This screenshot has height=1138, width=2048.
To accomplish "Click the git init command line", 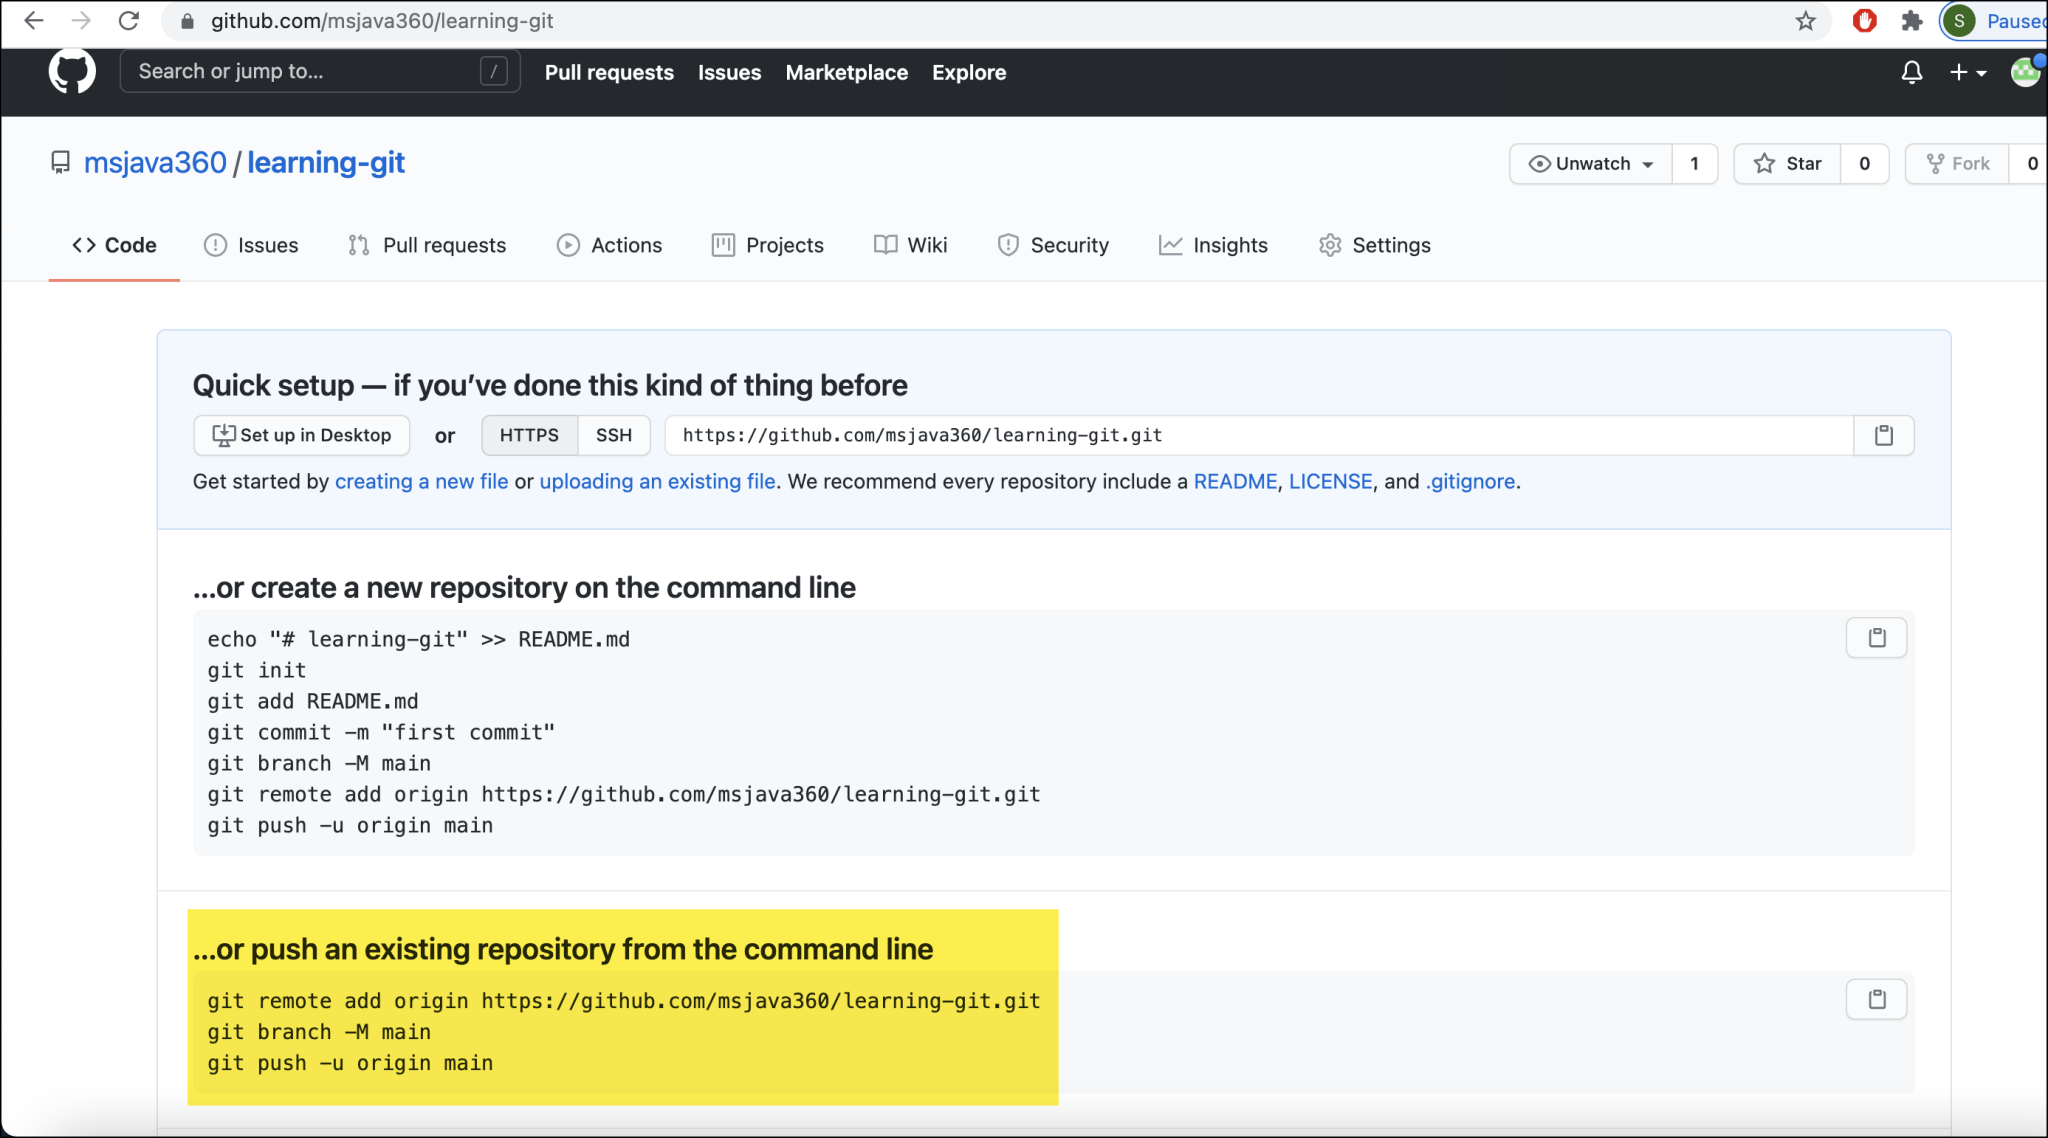I will point(257,670).
